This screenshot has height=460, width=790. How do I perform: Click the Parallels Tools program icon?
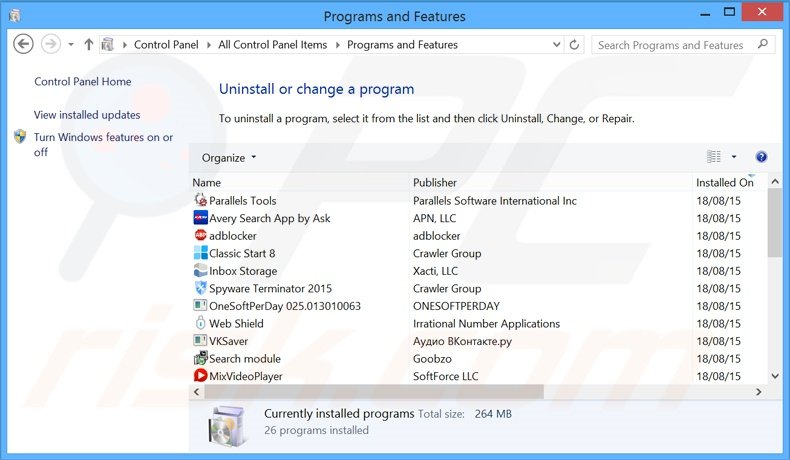(x=201, y=200)
